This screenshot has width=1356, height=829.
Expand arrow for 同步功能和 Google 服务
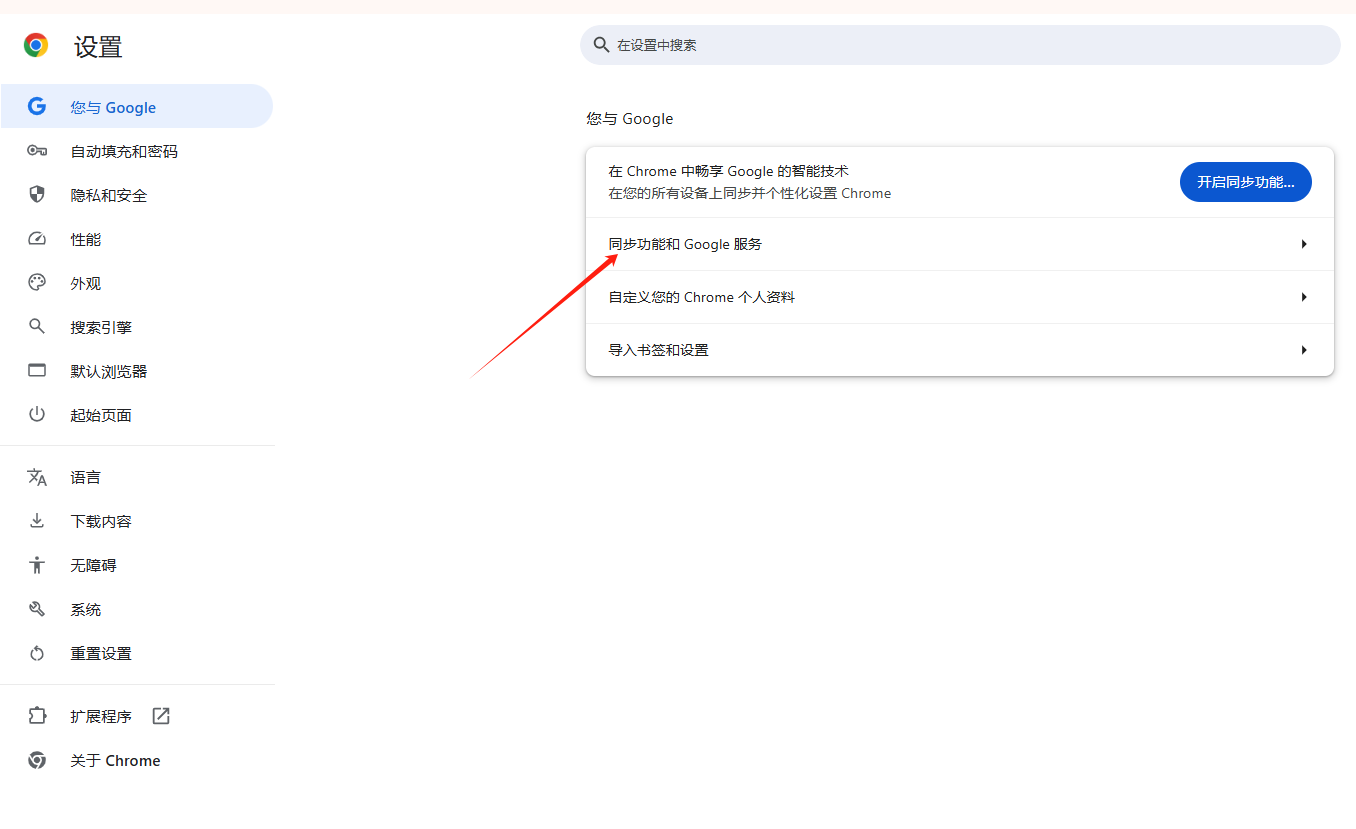(1304, 244)
